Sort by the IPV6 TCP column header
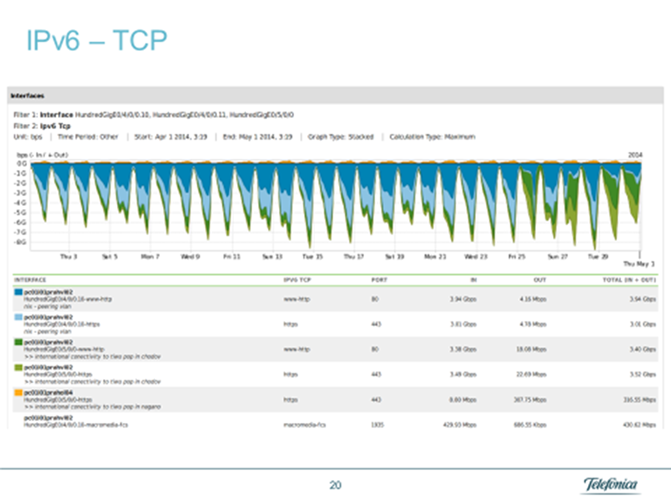 coord(298,279)
